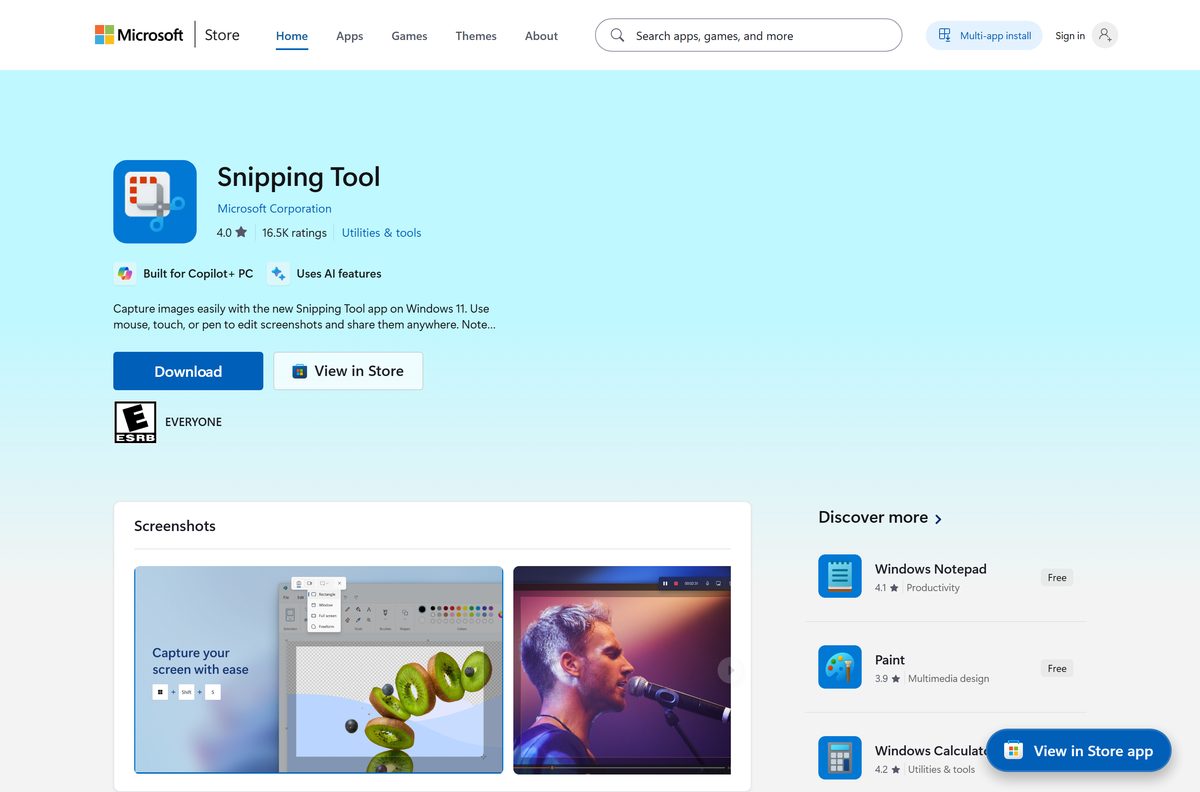
Task: Click the Windows Calculator app icon
Action: click(839, 758)
